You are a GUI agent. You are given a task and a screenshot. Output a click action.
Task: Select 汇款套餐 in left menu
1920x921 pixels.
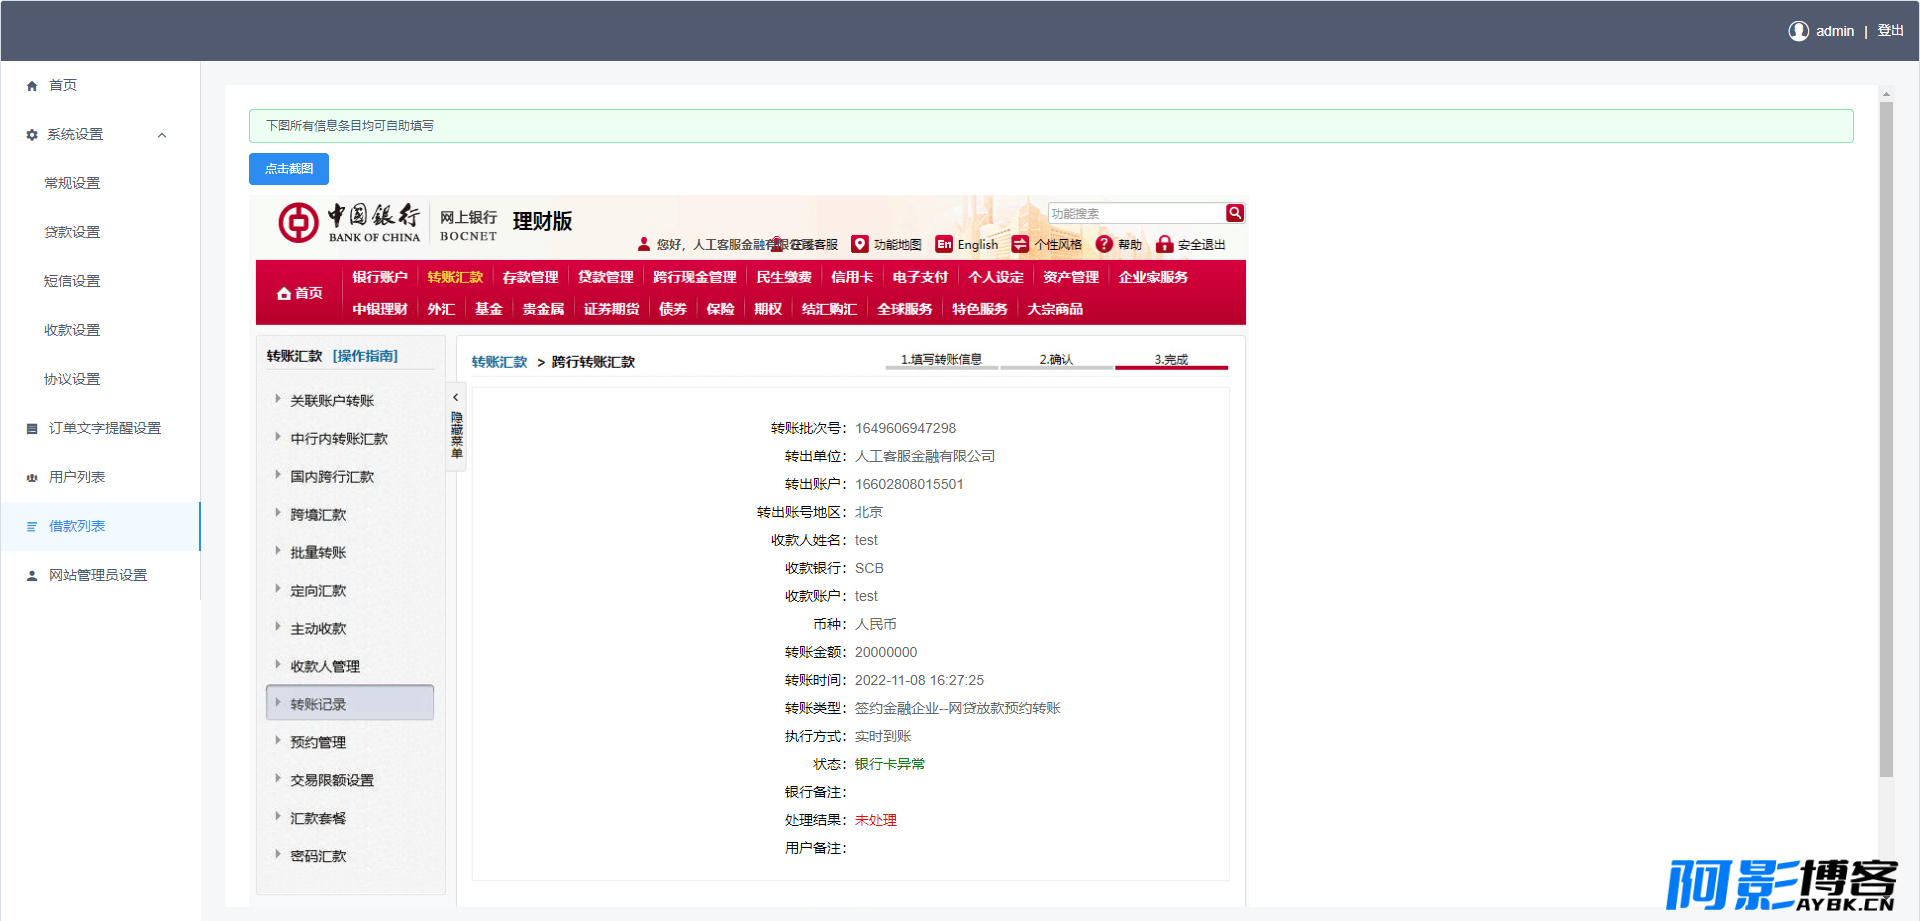pos(318,818)
